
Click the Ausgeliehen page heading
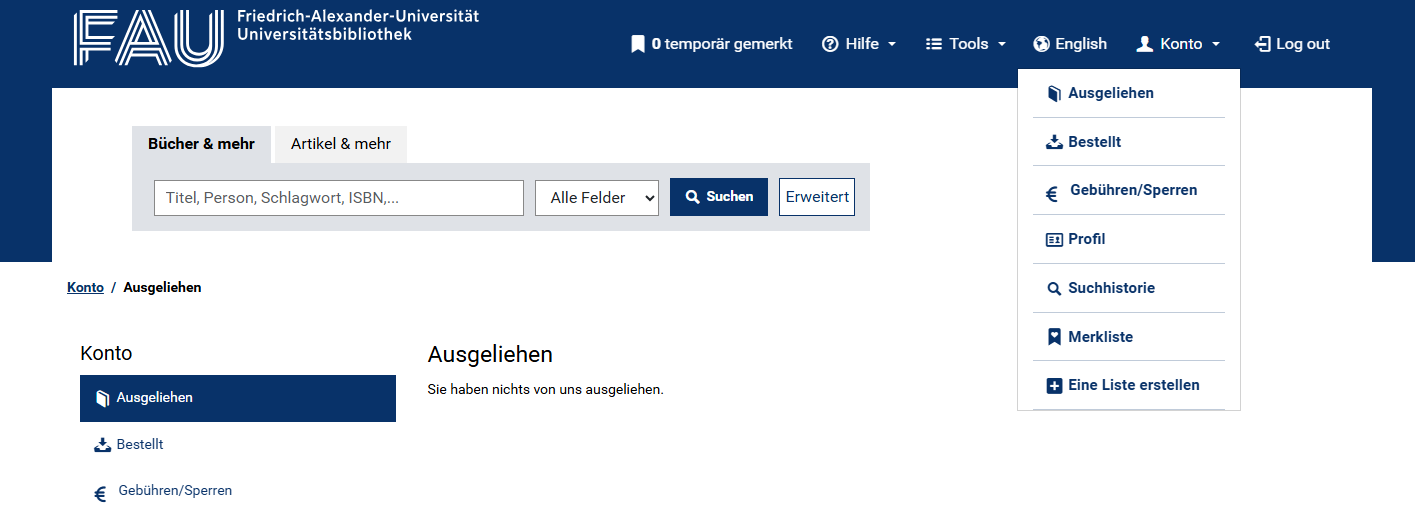tap(490, 354)
